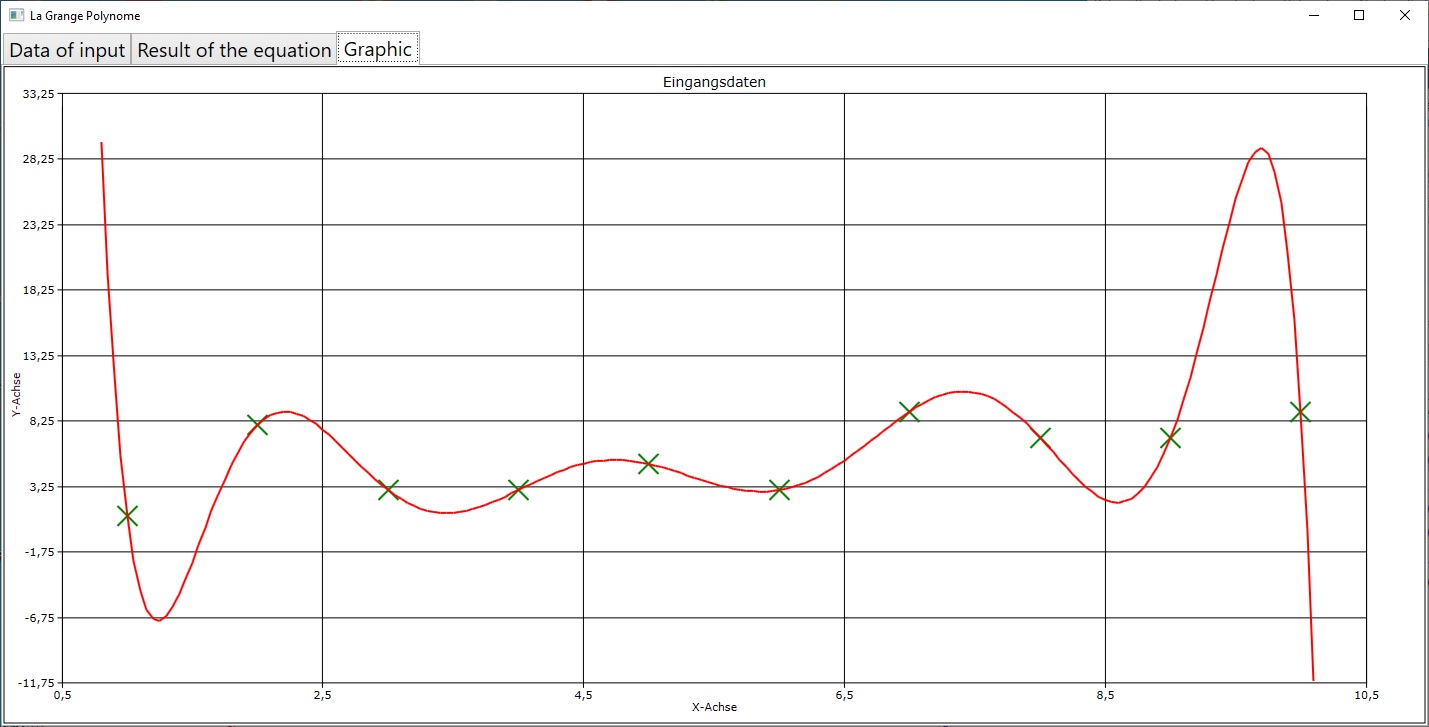Click the green X marker just left of 4,5

click(518, 490)
